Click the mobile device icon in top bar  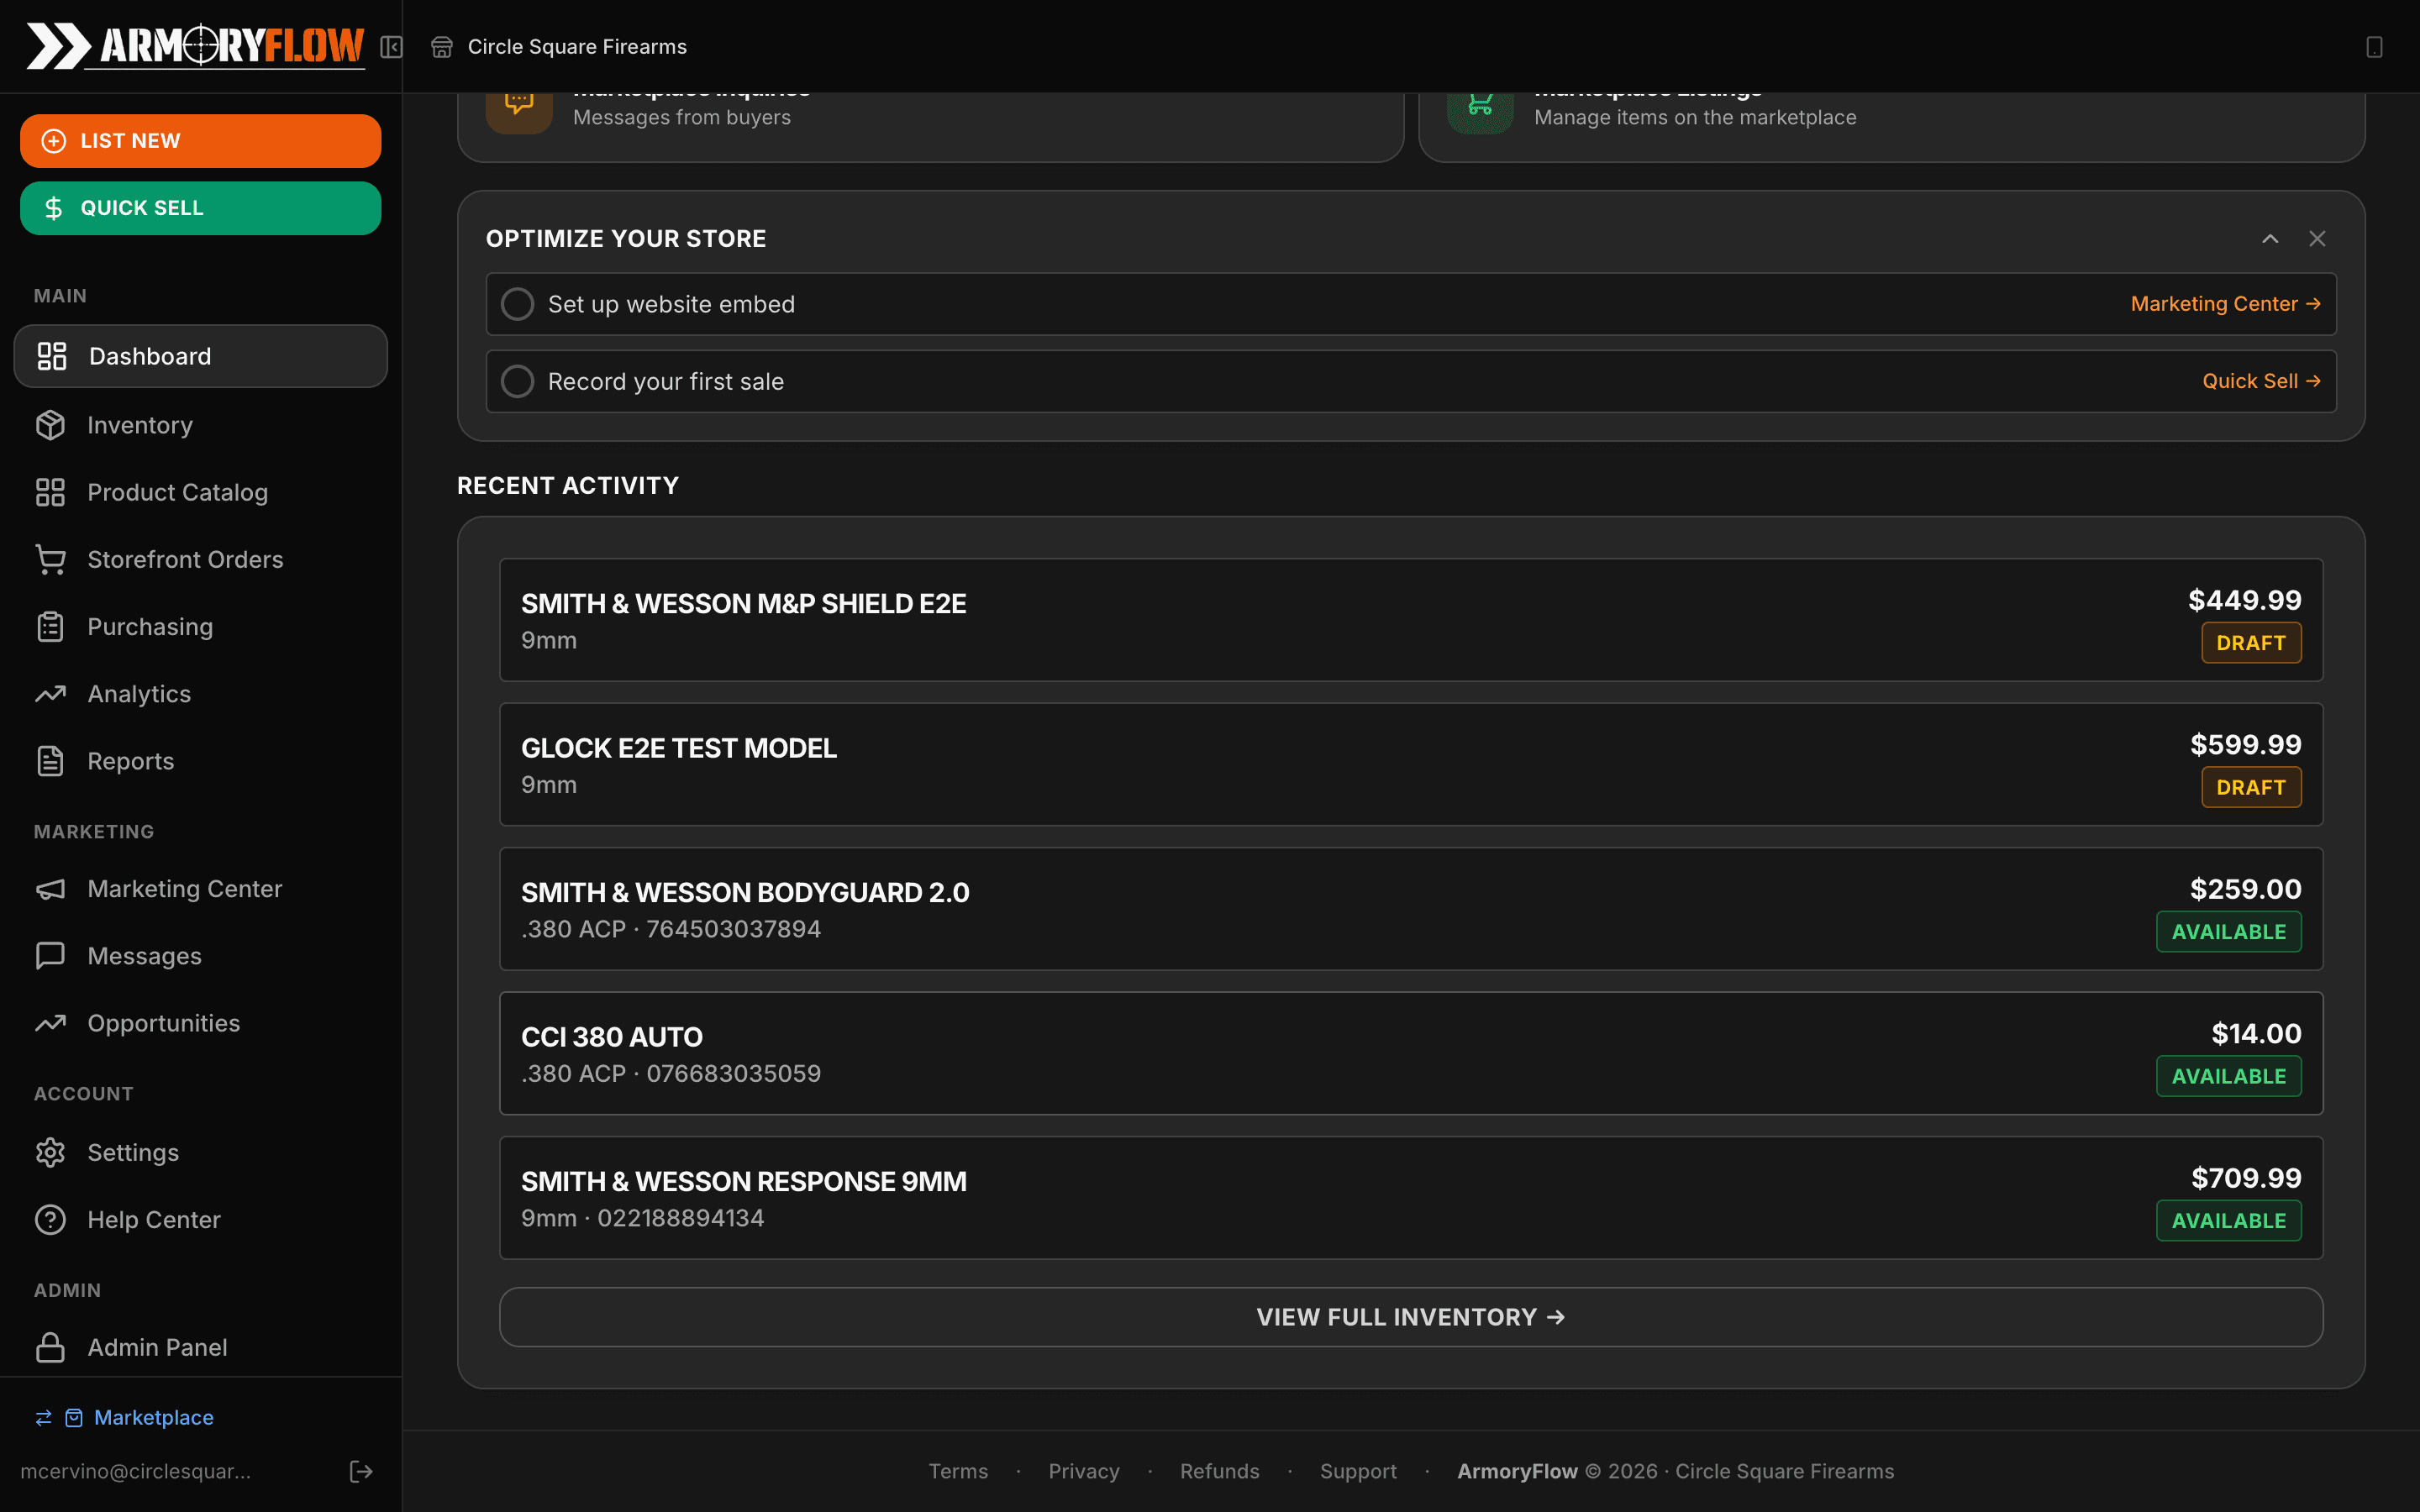(2374, 47)
